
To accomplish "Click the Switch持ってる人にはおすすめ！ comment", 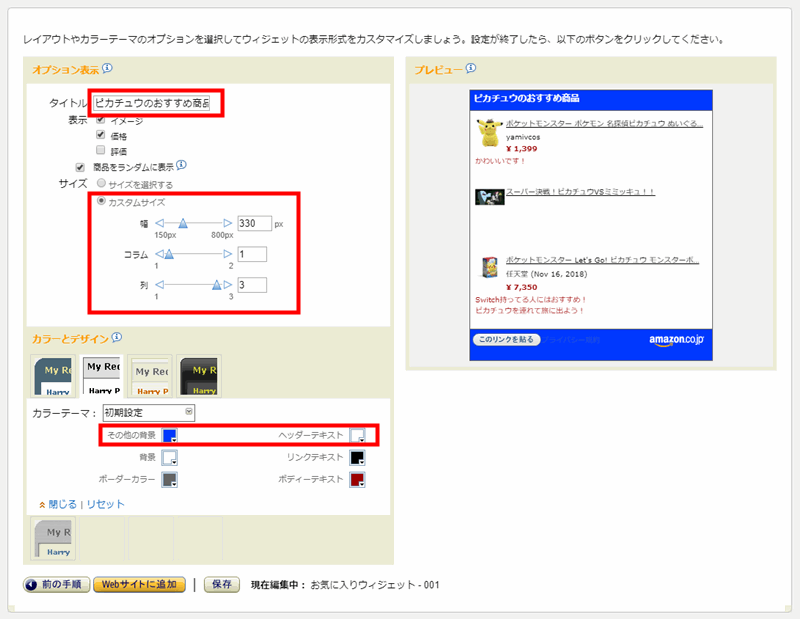I will 531,300.
